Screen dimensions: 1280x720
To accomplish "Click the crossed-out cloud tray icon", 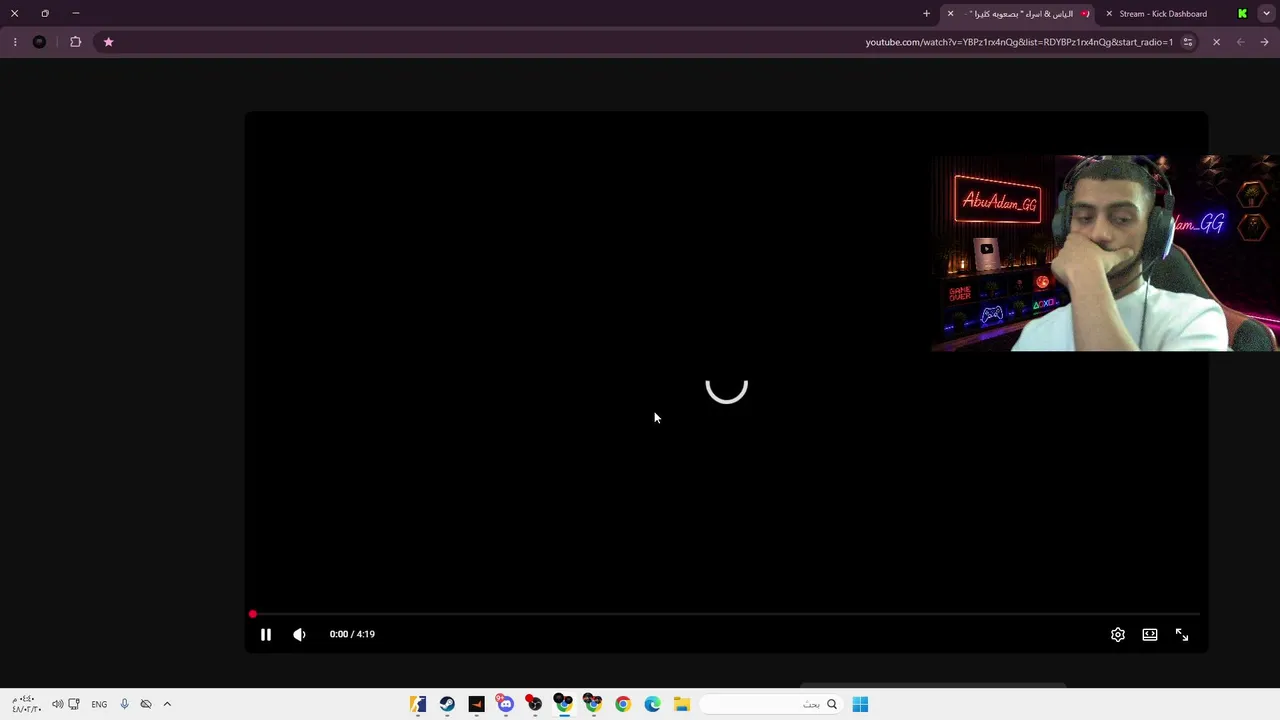I will (x=146, y=704).
